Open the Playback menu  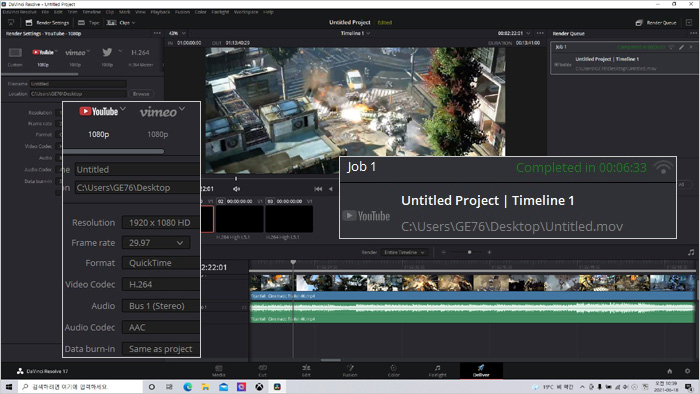[x=160, y=12]
